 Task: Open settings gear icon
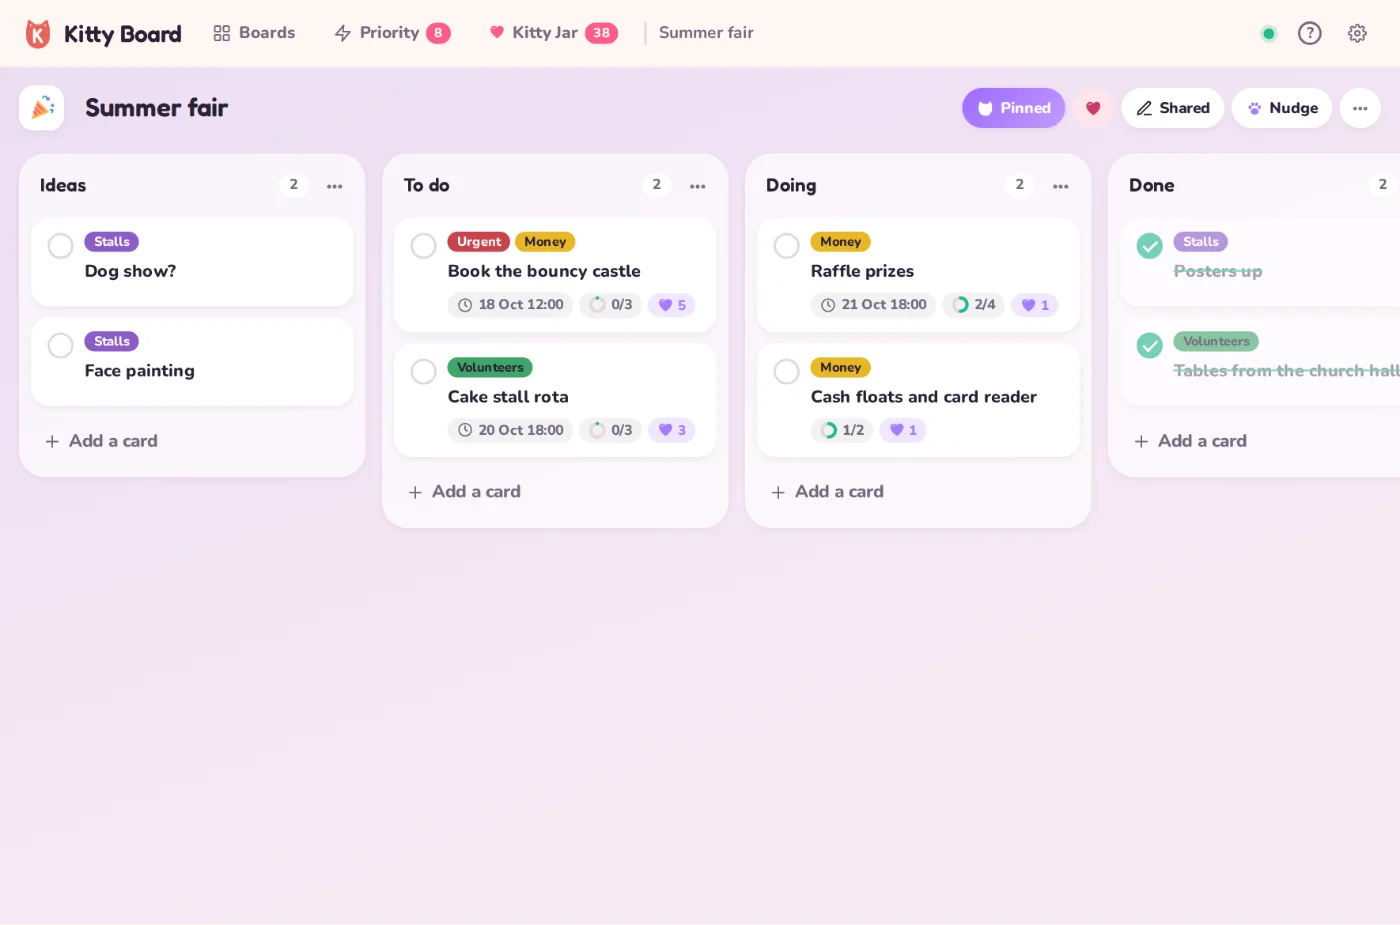pos(1357,33)
